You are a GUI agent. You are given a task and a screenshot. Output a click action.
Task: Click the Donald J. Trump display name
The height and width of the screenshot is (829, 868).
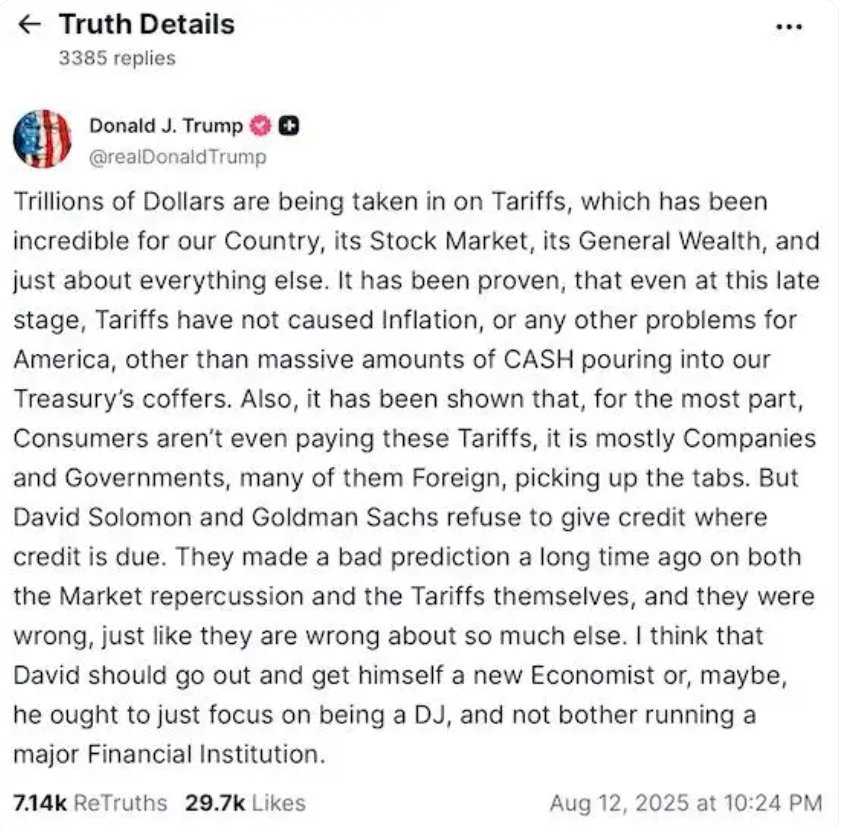click(x=165, y=125)
